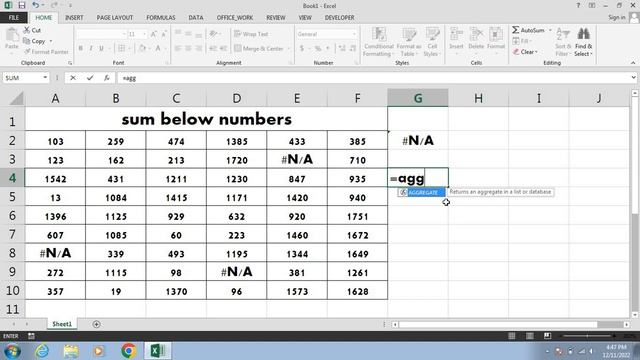Click cell containing 1542
Image resolution: width=640 pixels, height=360 pixels.
click(55, 178)
